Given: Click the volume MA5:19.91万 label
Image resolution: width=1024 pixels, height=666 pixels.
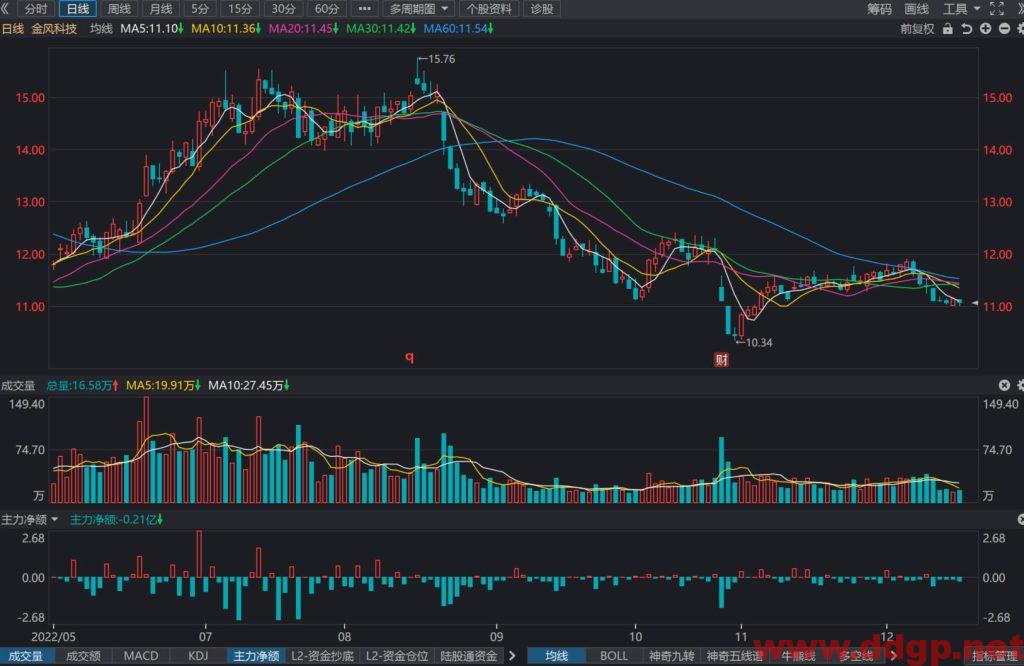Looking at the screenshot, I should click(163, 385).
